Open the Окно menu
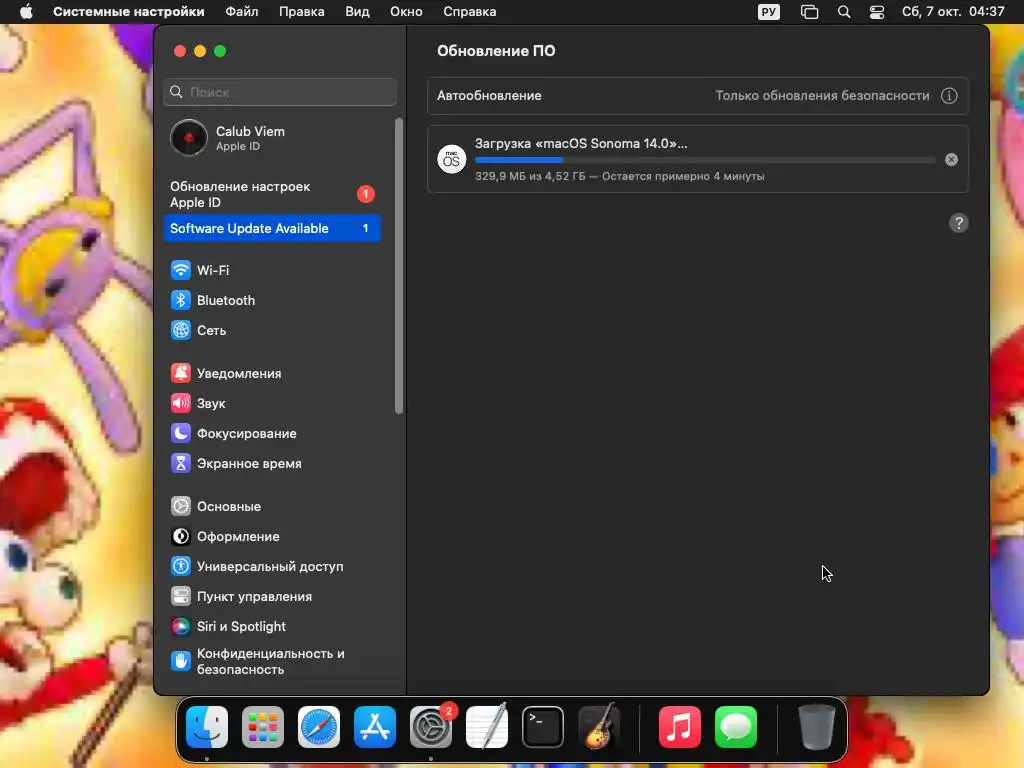Screen dimensions: 1024x768 pos(406,12)
